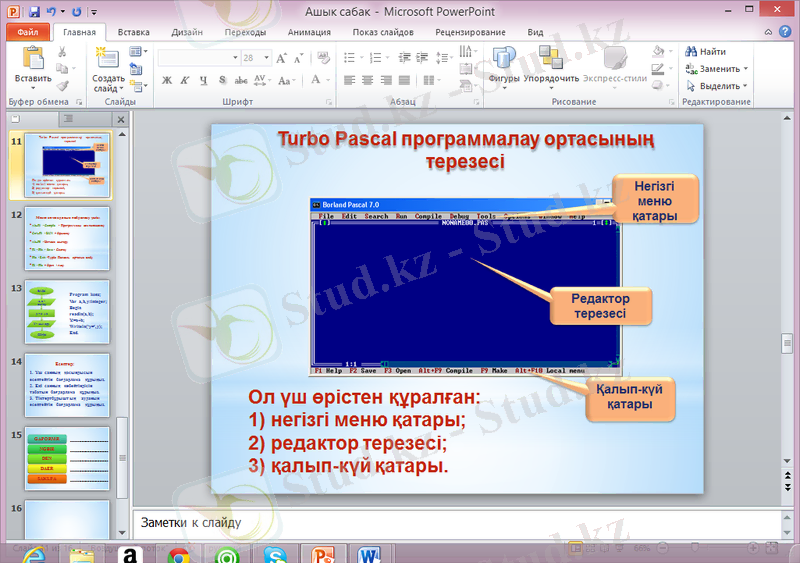
Task: Open the Вставка ribbon tab
Action: pos(133,32)
